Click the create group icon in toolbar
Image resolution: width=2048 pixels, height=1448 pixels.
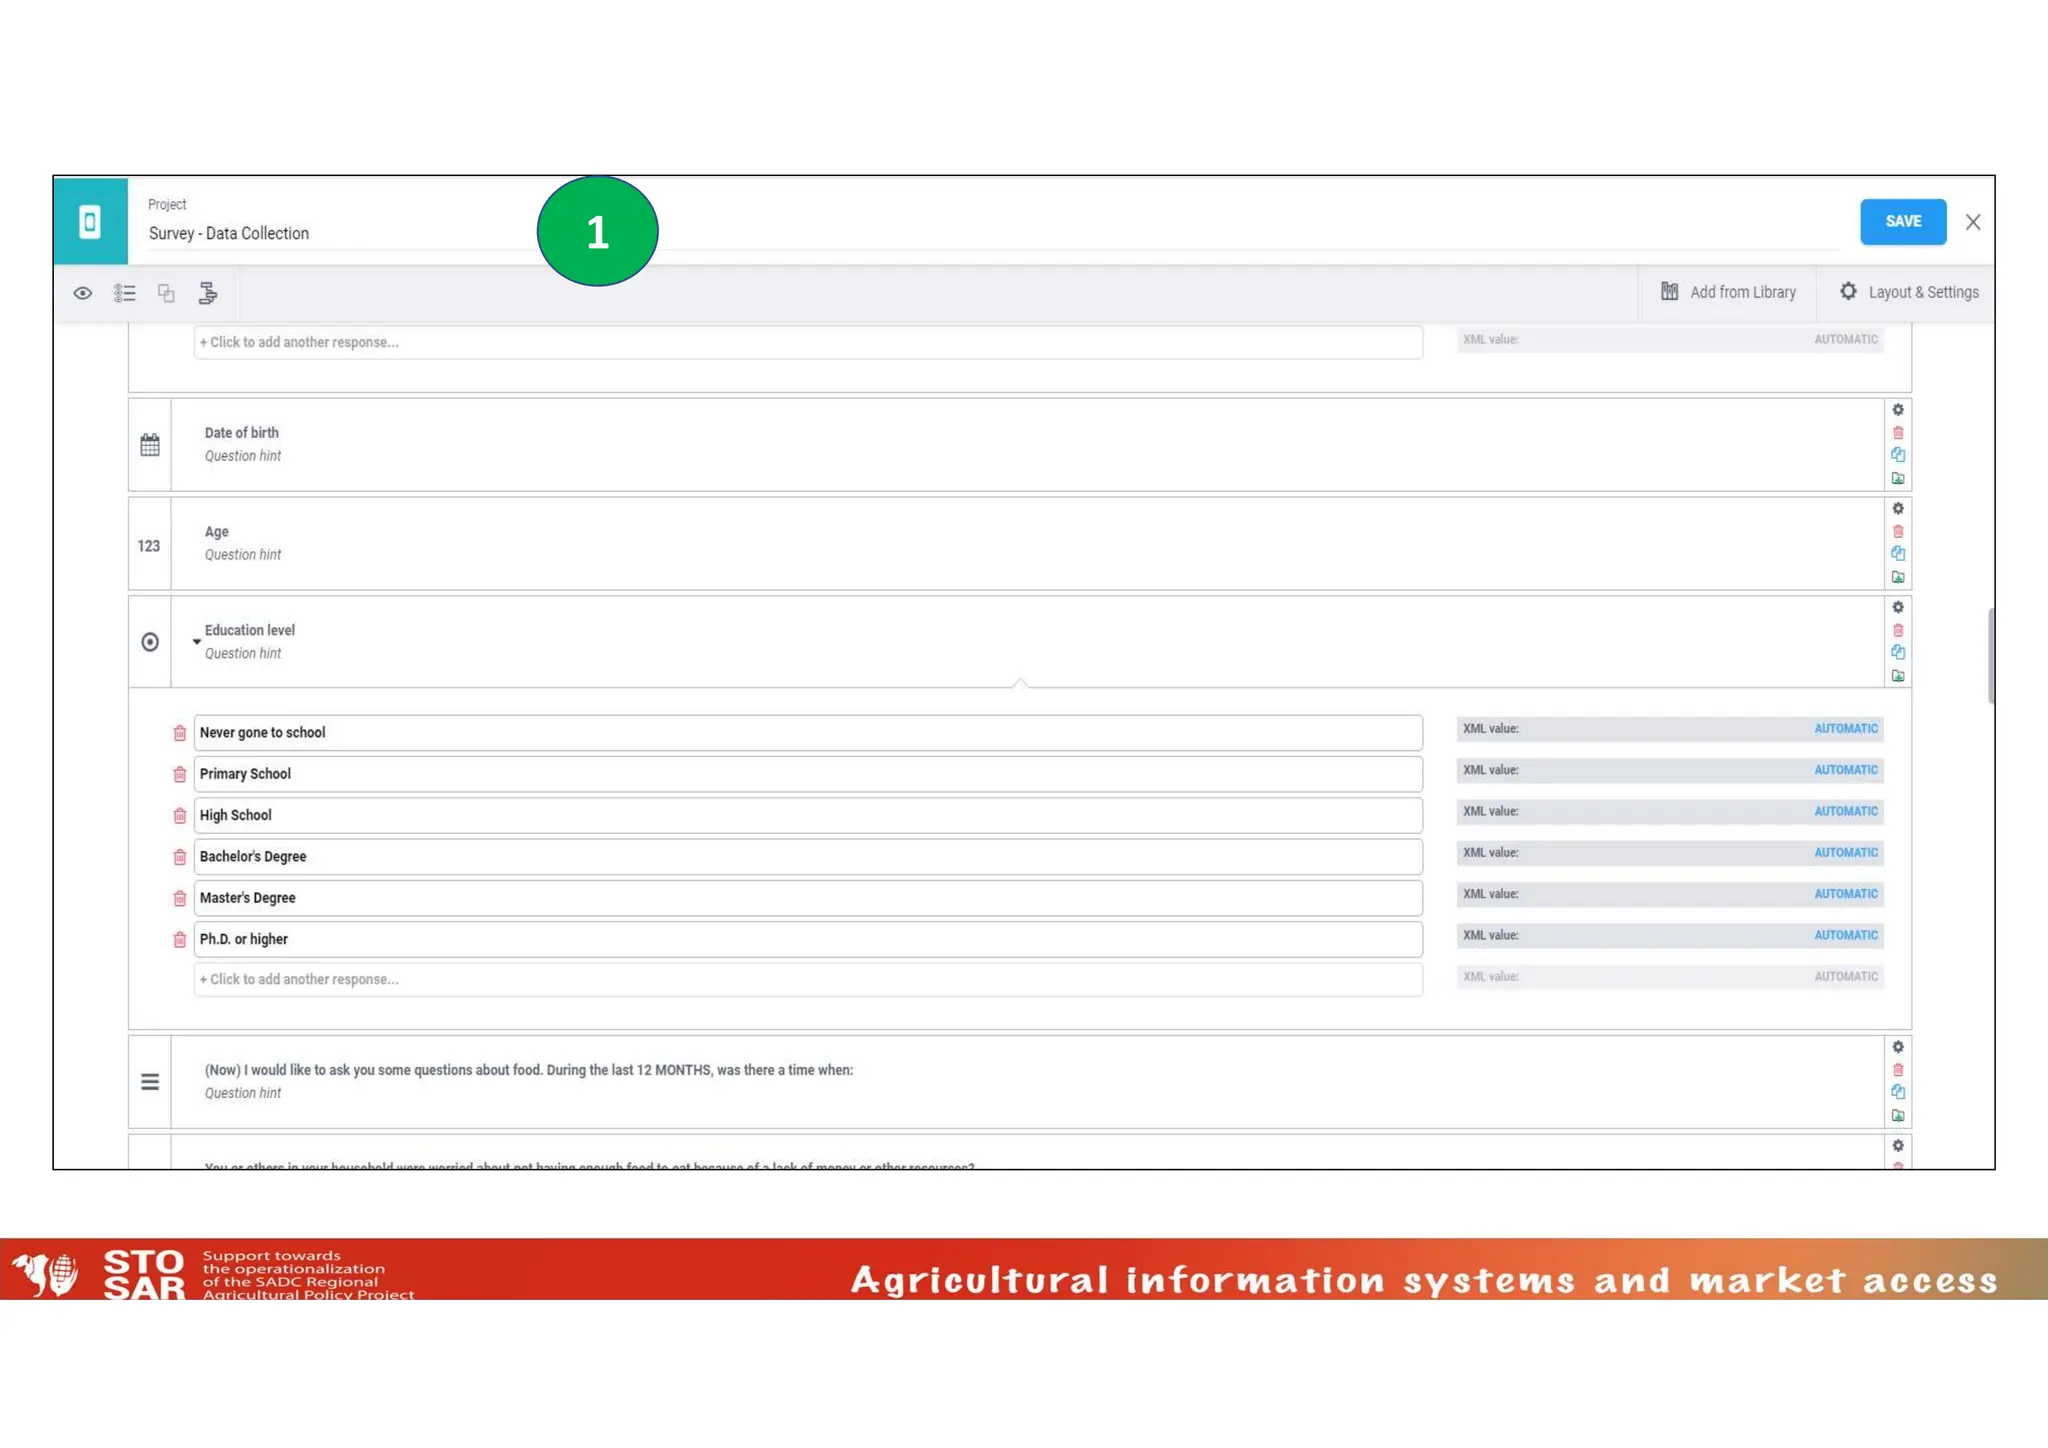click(166, 293)
